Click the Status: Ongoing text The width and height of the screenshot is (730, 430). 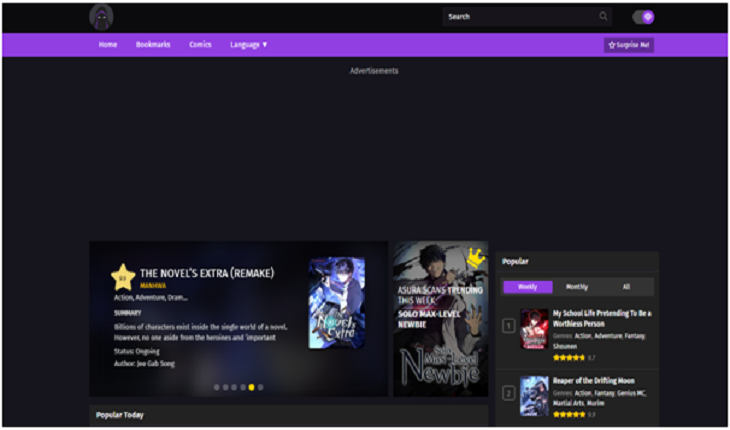(136, 351)
